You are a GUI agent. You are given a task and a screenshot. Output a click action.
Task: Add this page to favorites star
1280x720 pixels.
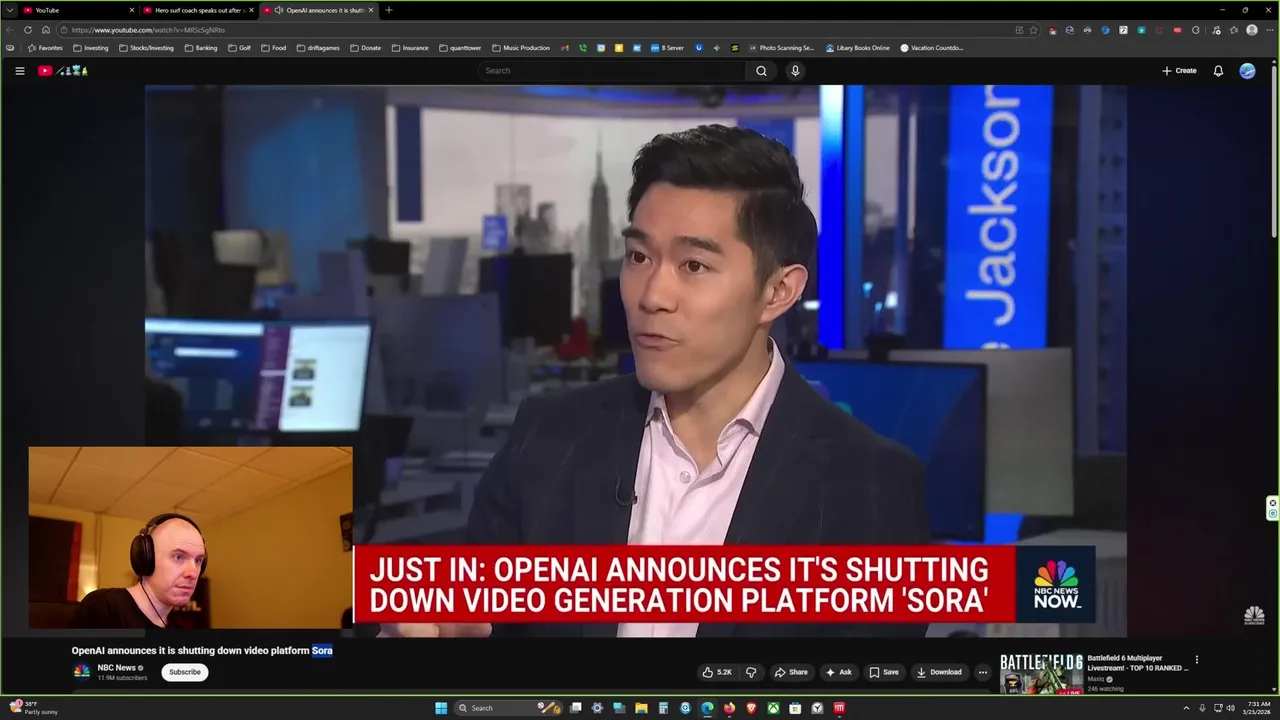click(1033, 30)
